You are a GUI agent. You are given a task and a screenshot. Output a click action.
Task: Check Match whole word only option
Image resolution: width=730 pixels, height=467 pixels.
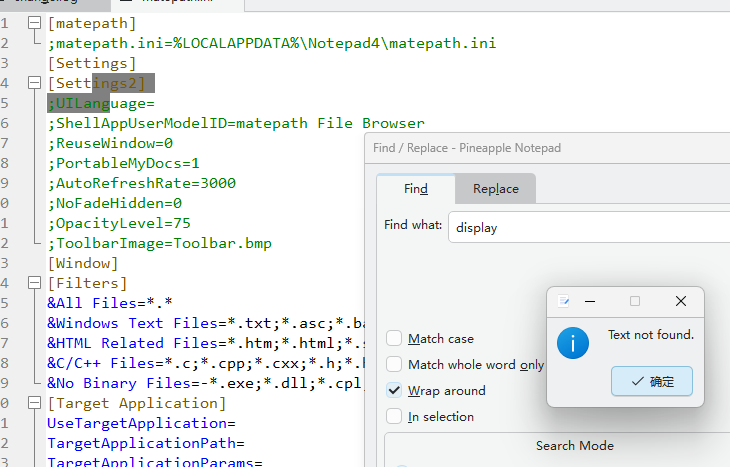[x=395, y=365]
